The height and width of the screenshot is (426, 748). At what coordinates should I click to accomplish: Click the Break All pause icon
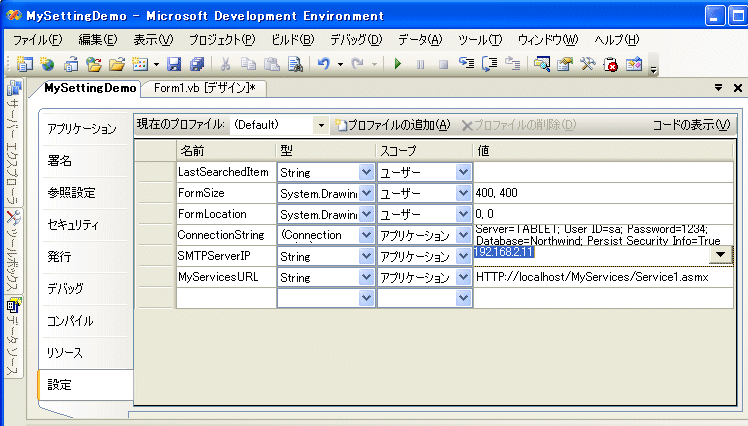tap(420, 64)
